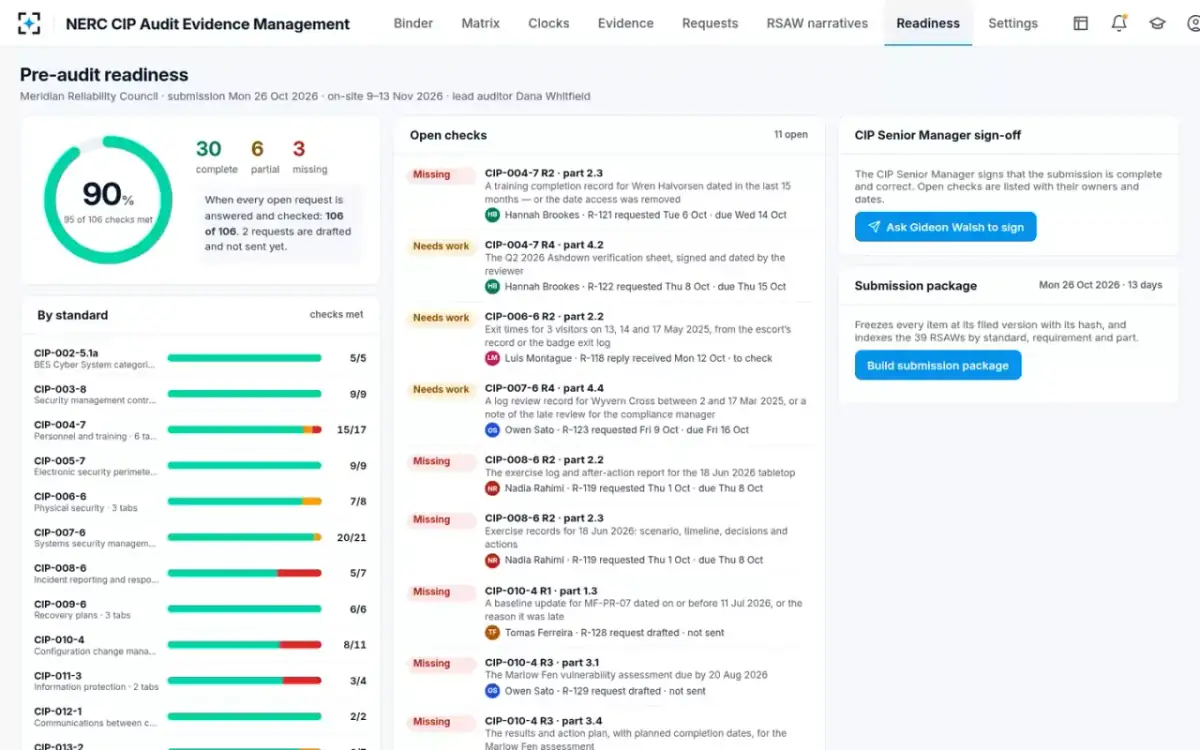Image resolution: width=1200 pixels, height=750 pixels.
Task: Open check CIP-004-7 R4 · part 4.2
Action: (544, 245)
